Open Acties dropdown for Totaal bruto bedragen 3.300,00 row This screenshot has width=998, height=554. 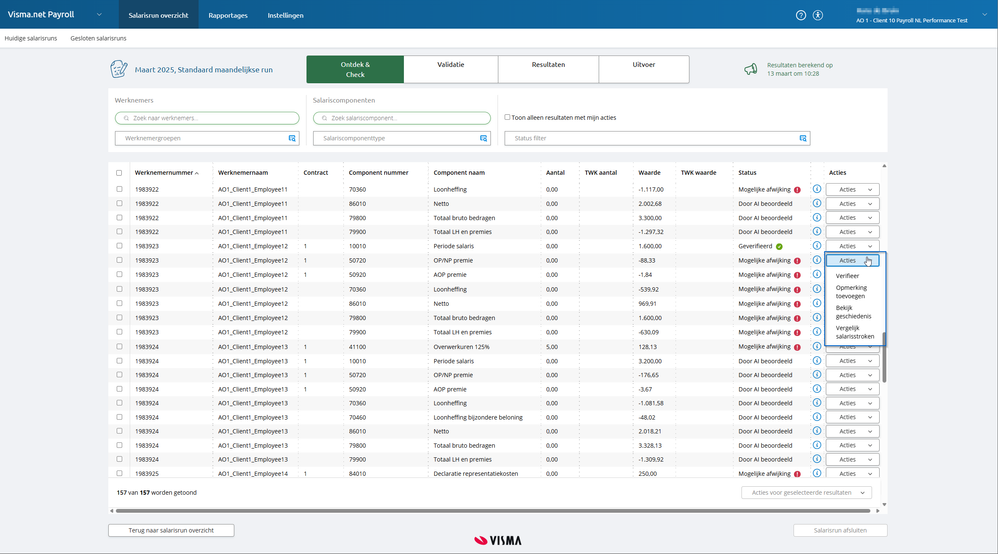coord(853,218)
